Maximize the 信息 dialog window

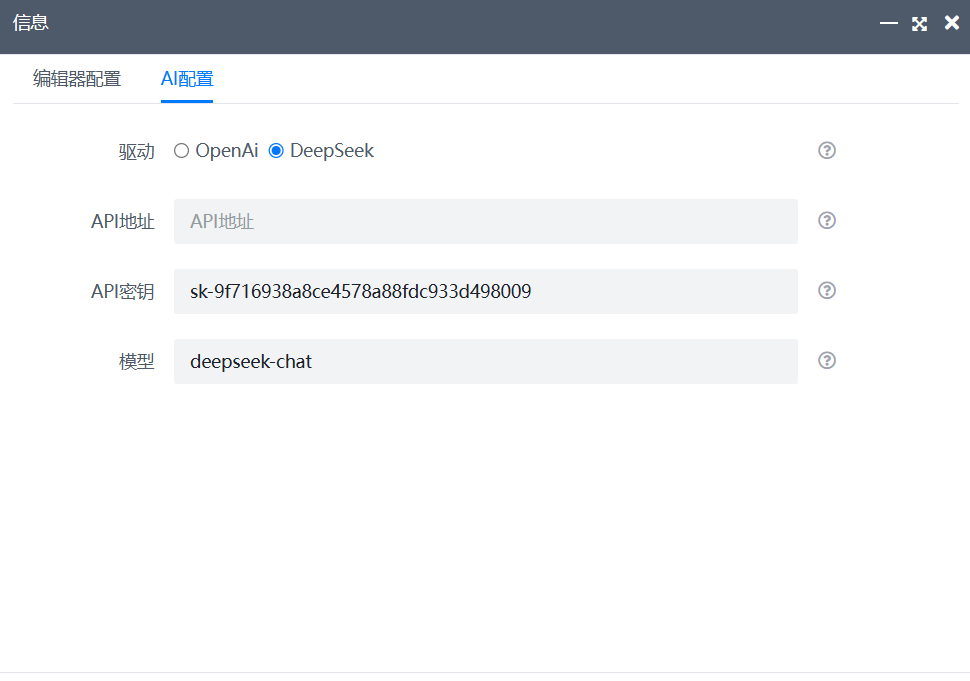[x=919, y=24]
